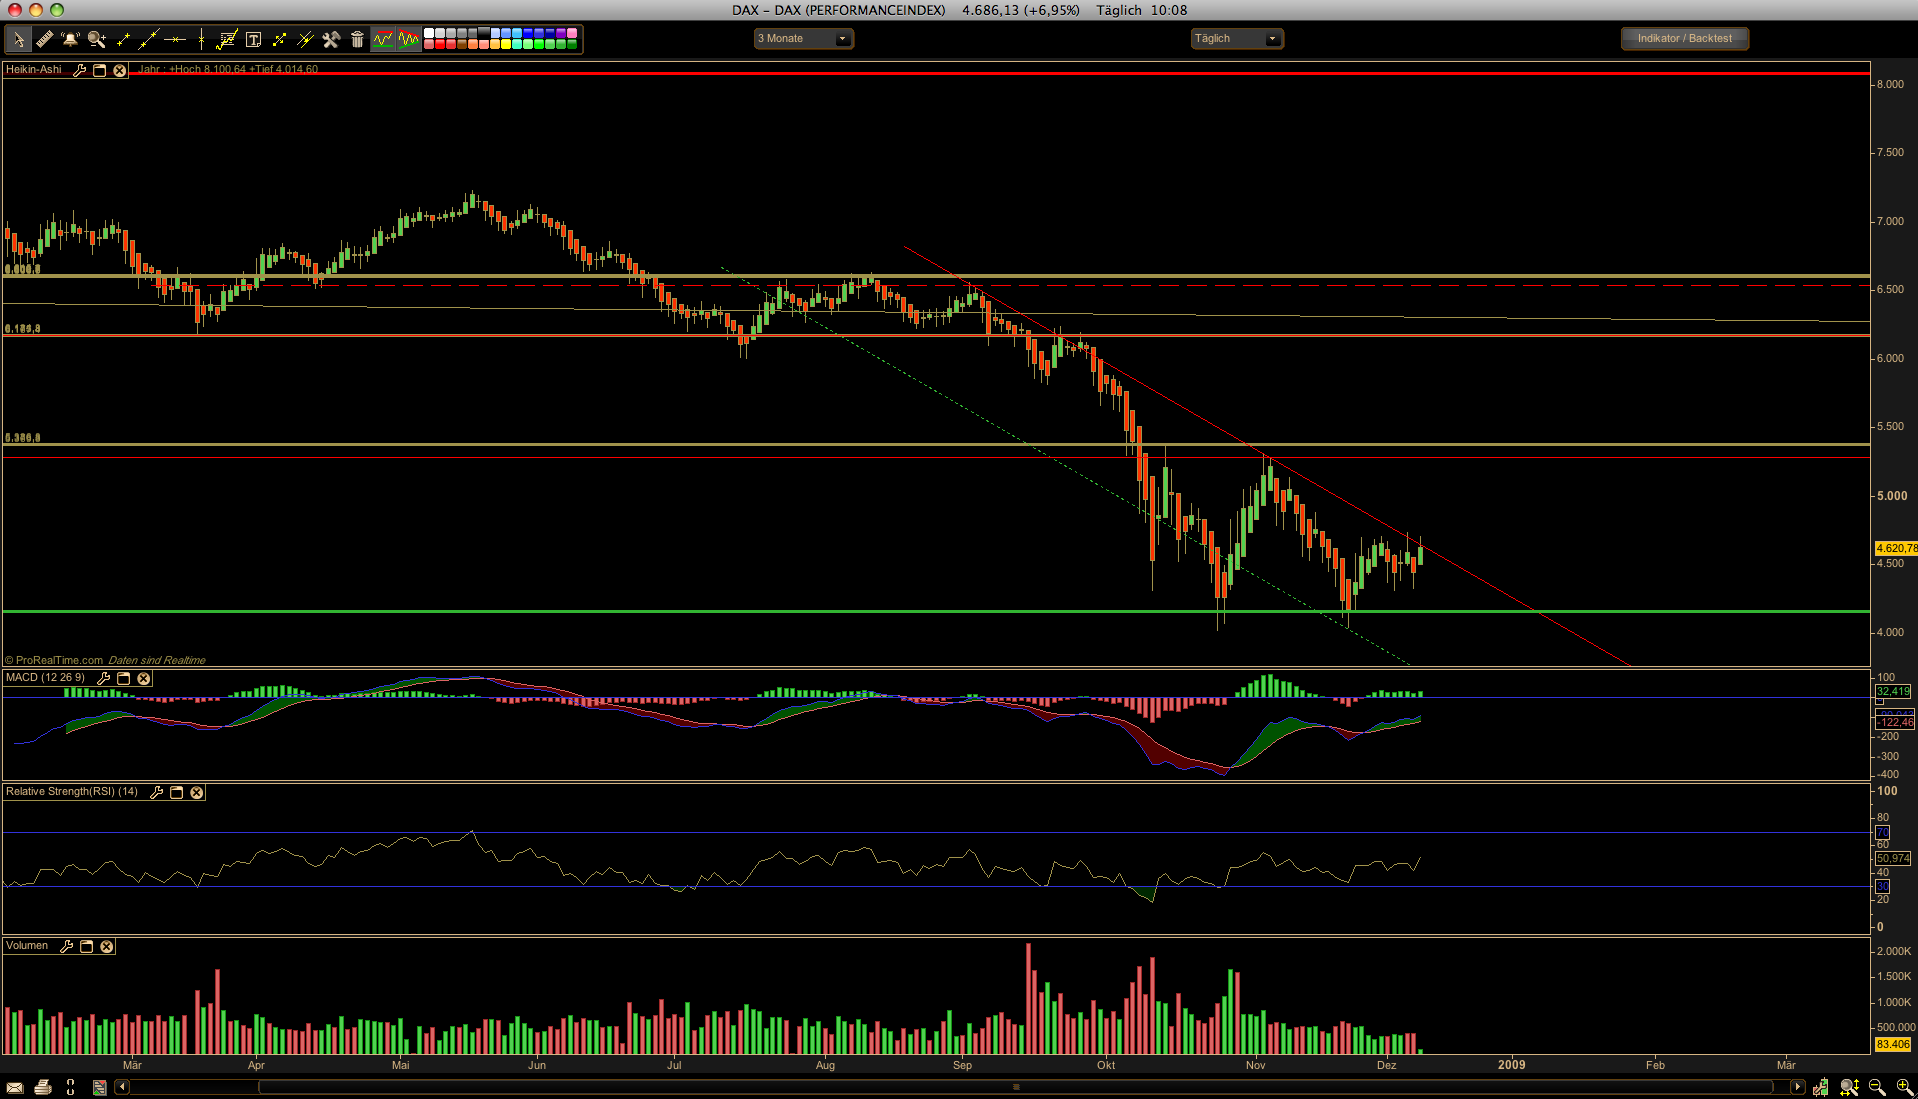Viewport: 1918px width, 1099px height.
Task: Pick the pink color swatch
Action: (x=572, y=33)
